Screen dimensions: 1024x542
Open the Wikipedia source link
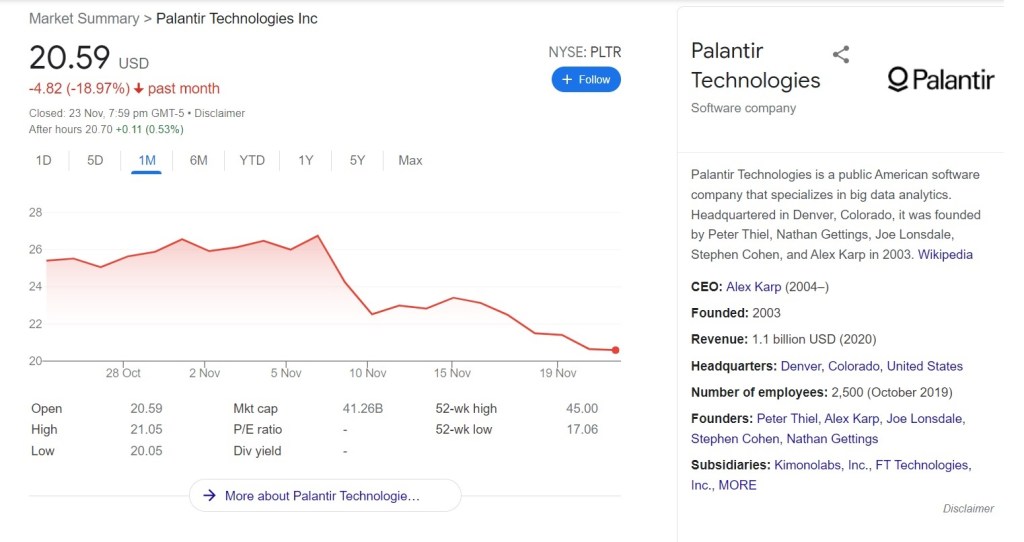(x=945, y=254)
